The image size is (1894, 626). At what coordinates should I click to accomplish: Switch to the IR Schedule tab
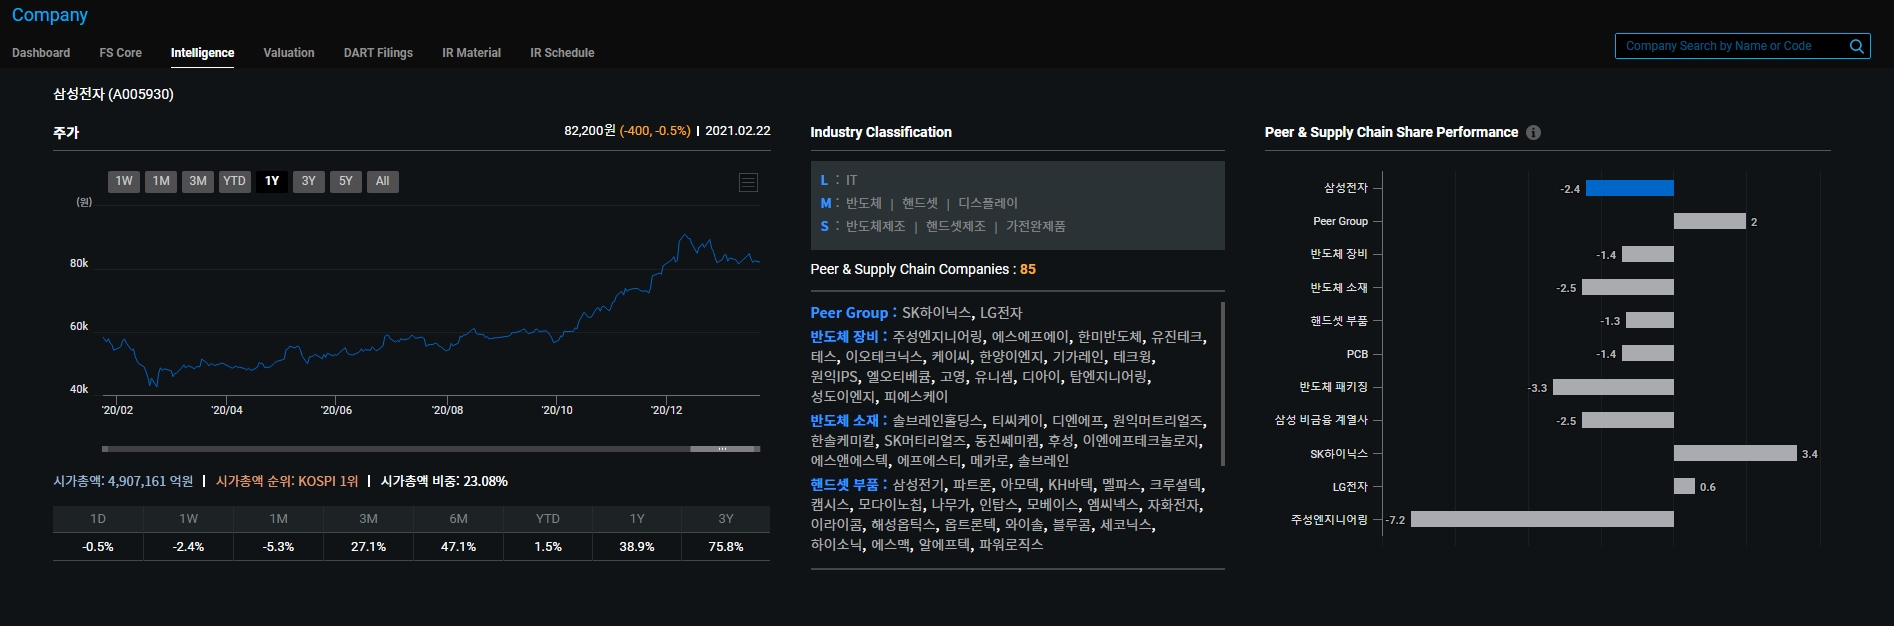tap(562, 53)
